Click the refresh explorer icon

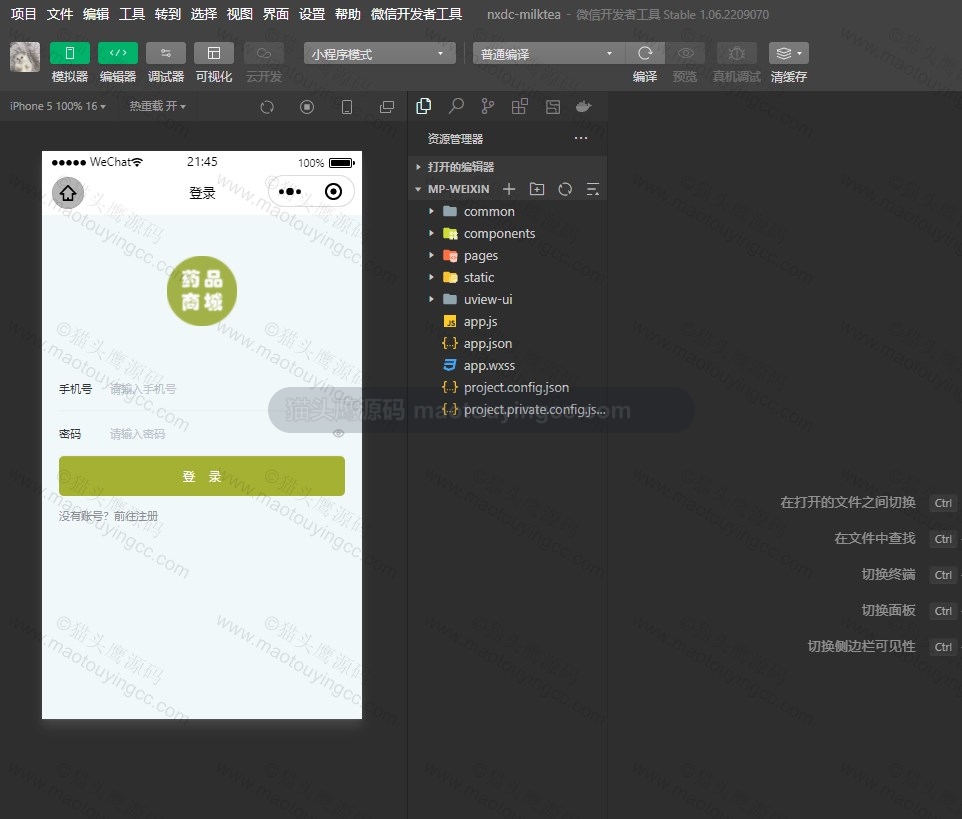[565, 189]
